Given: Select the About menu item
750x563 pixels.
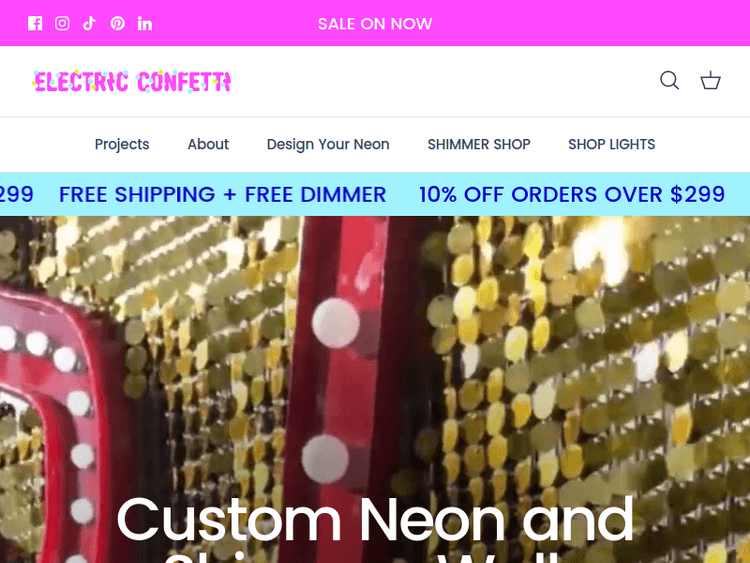Looking at the screenshot, I should [x=208, y=144].
